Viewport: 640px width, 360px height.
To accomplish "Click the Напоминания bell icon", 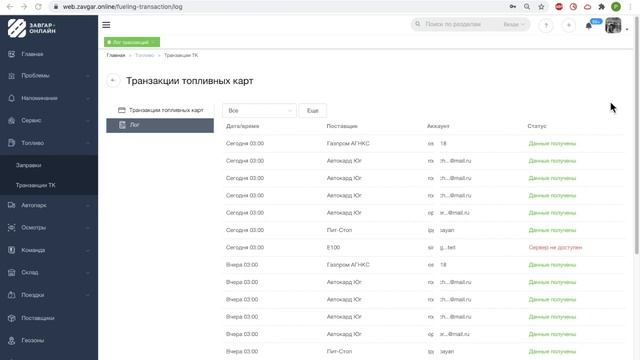I will (11, 98).
